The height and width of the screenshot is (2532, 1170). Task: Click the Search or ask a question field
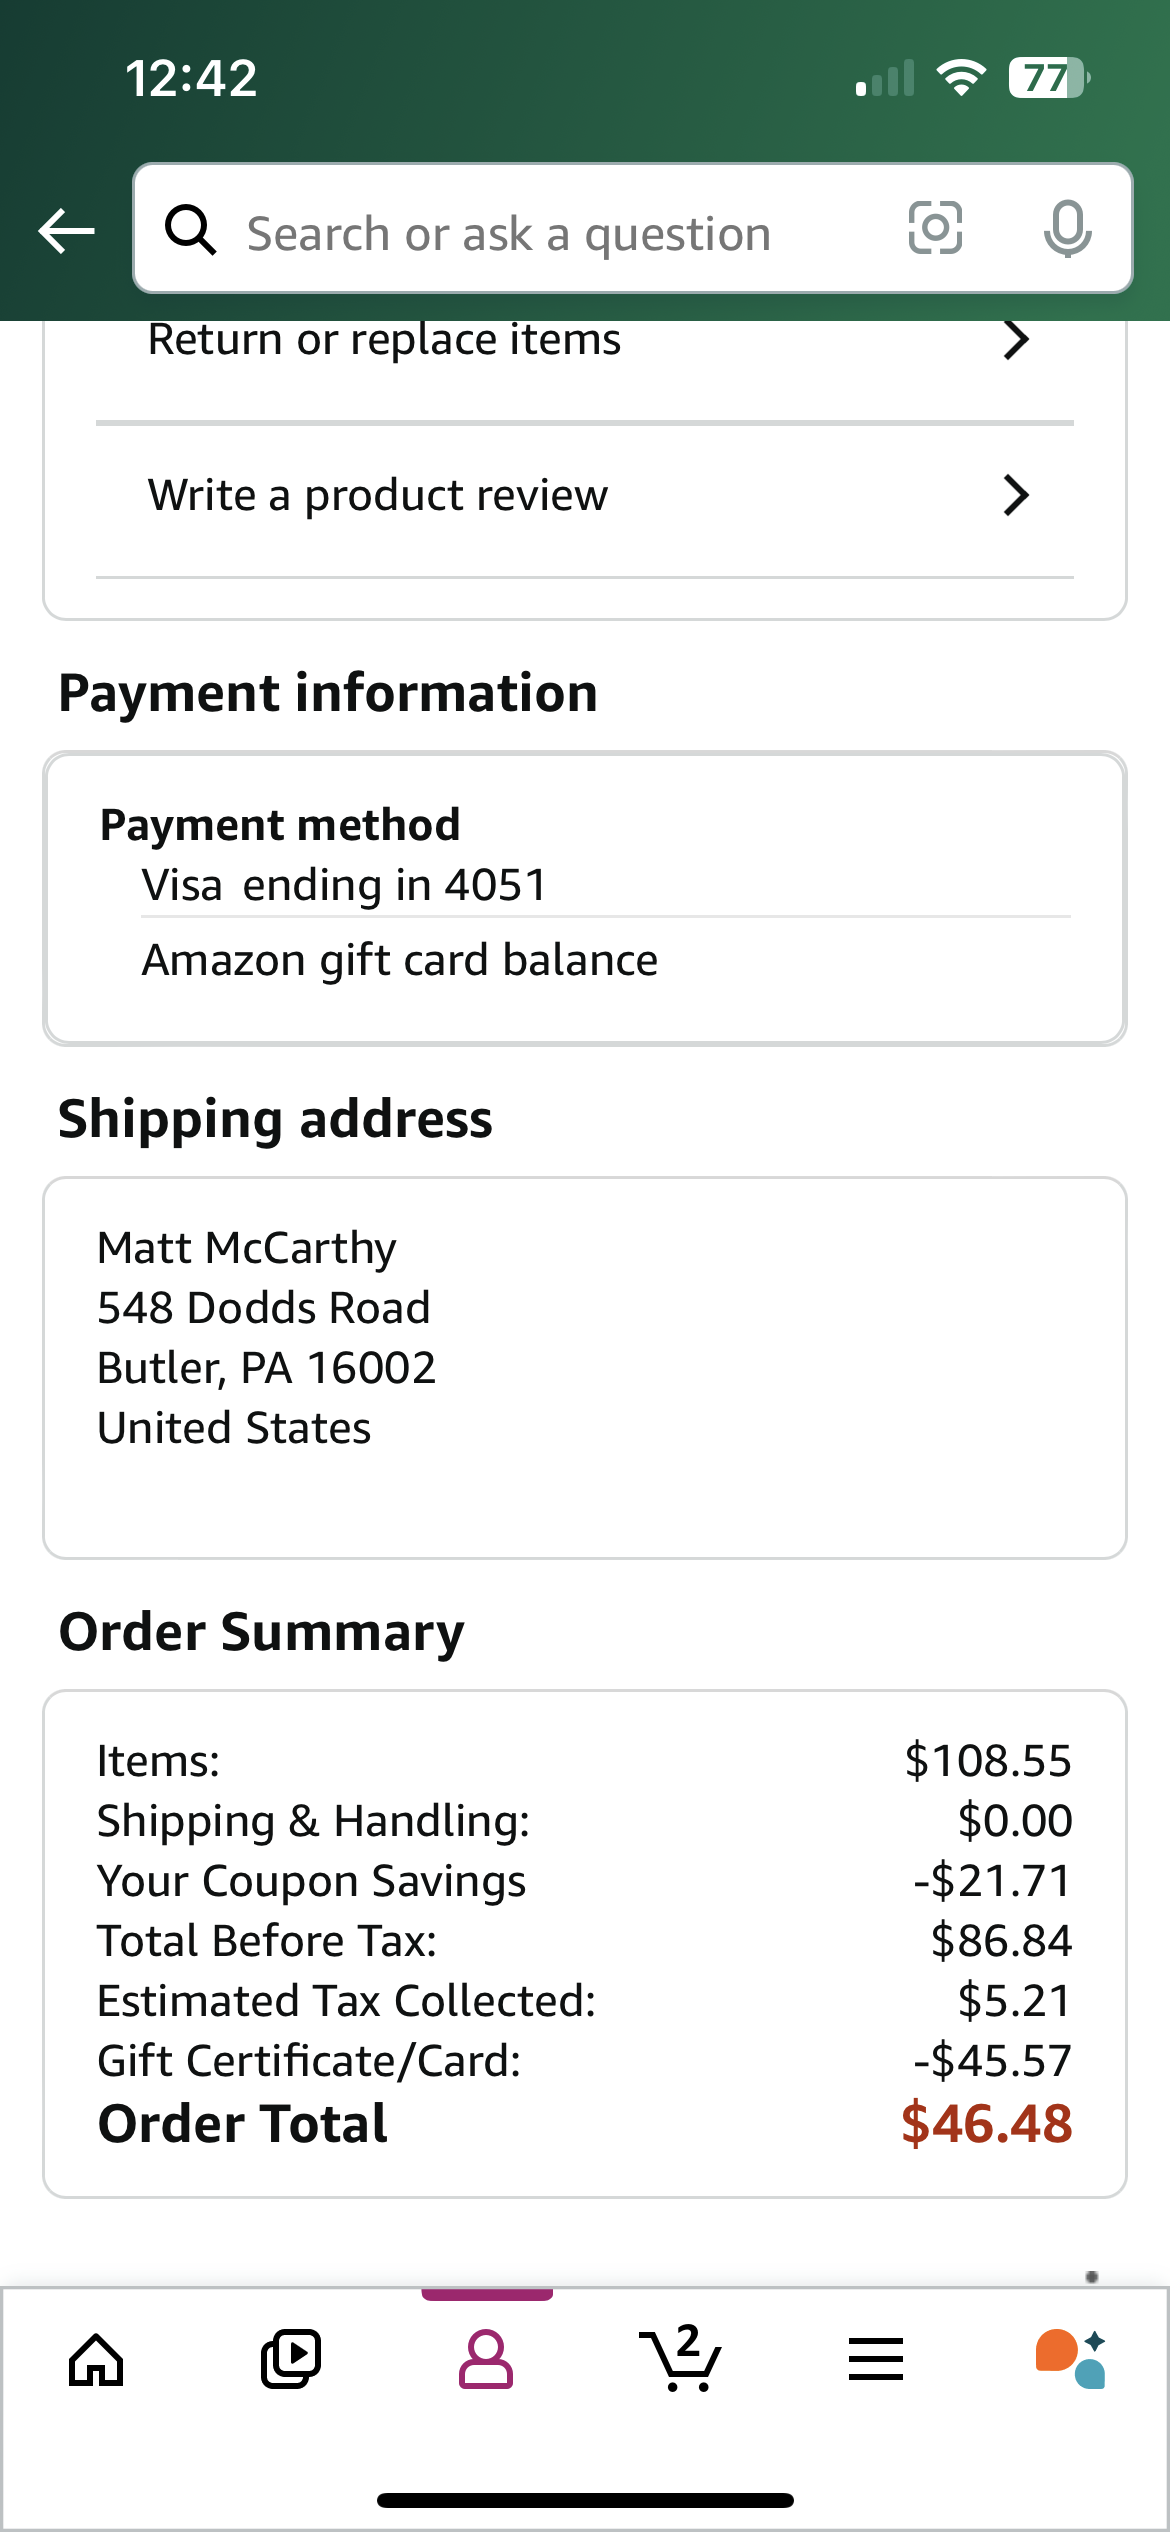tap(560, 232)
